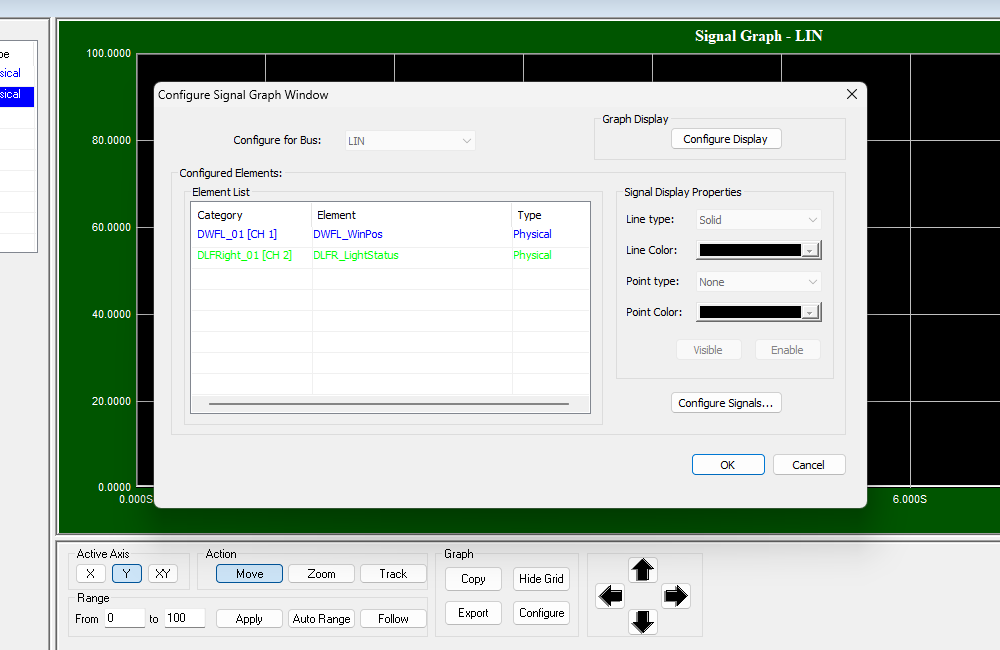Open the Point Color picker
Screen dimensions: 1000x650
pyautogui.click(x=758, y=312)
